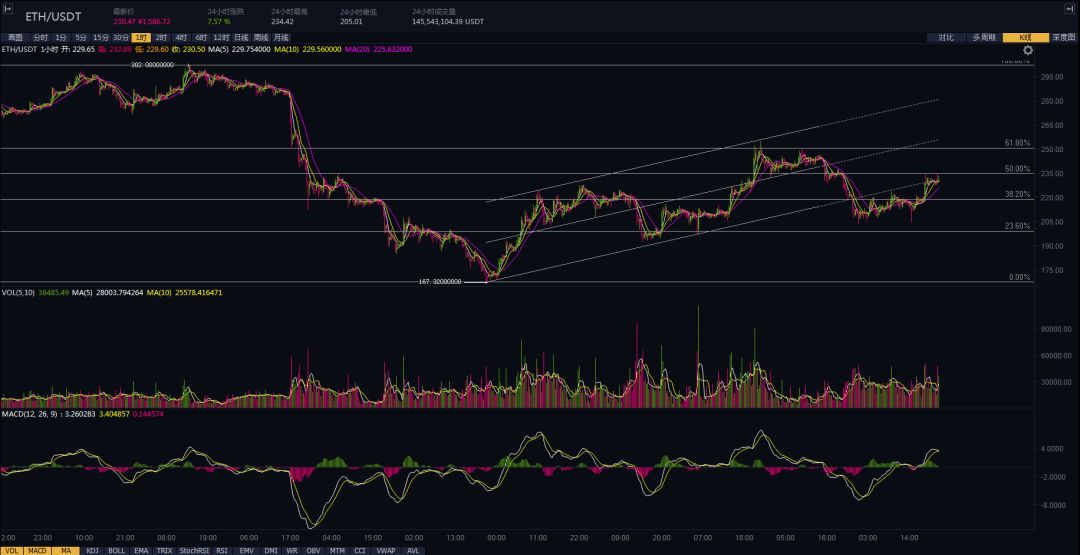Turn on the DMI indicator
The image size is (1080, 555).
click(271, 551)
